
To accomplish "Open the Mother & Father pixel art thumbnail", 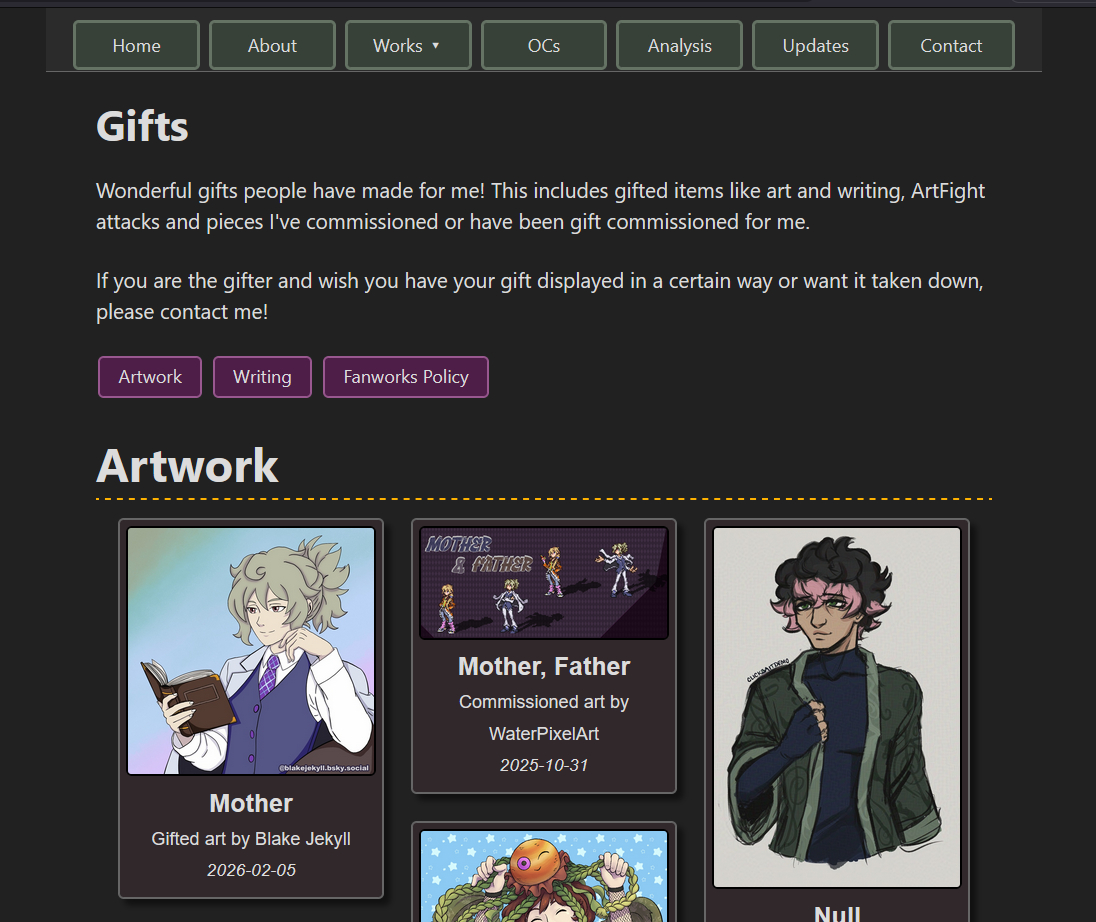I will pos(544,583).
